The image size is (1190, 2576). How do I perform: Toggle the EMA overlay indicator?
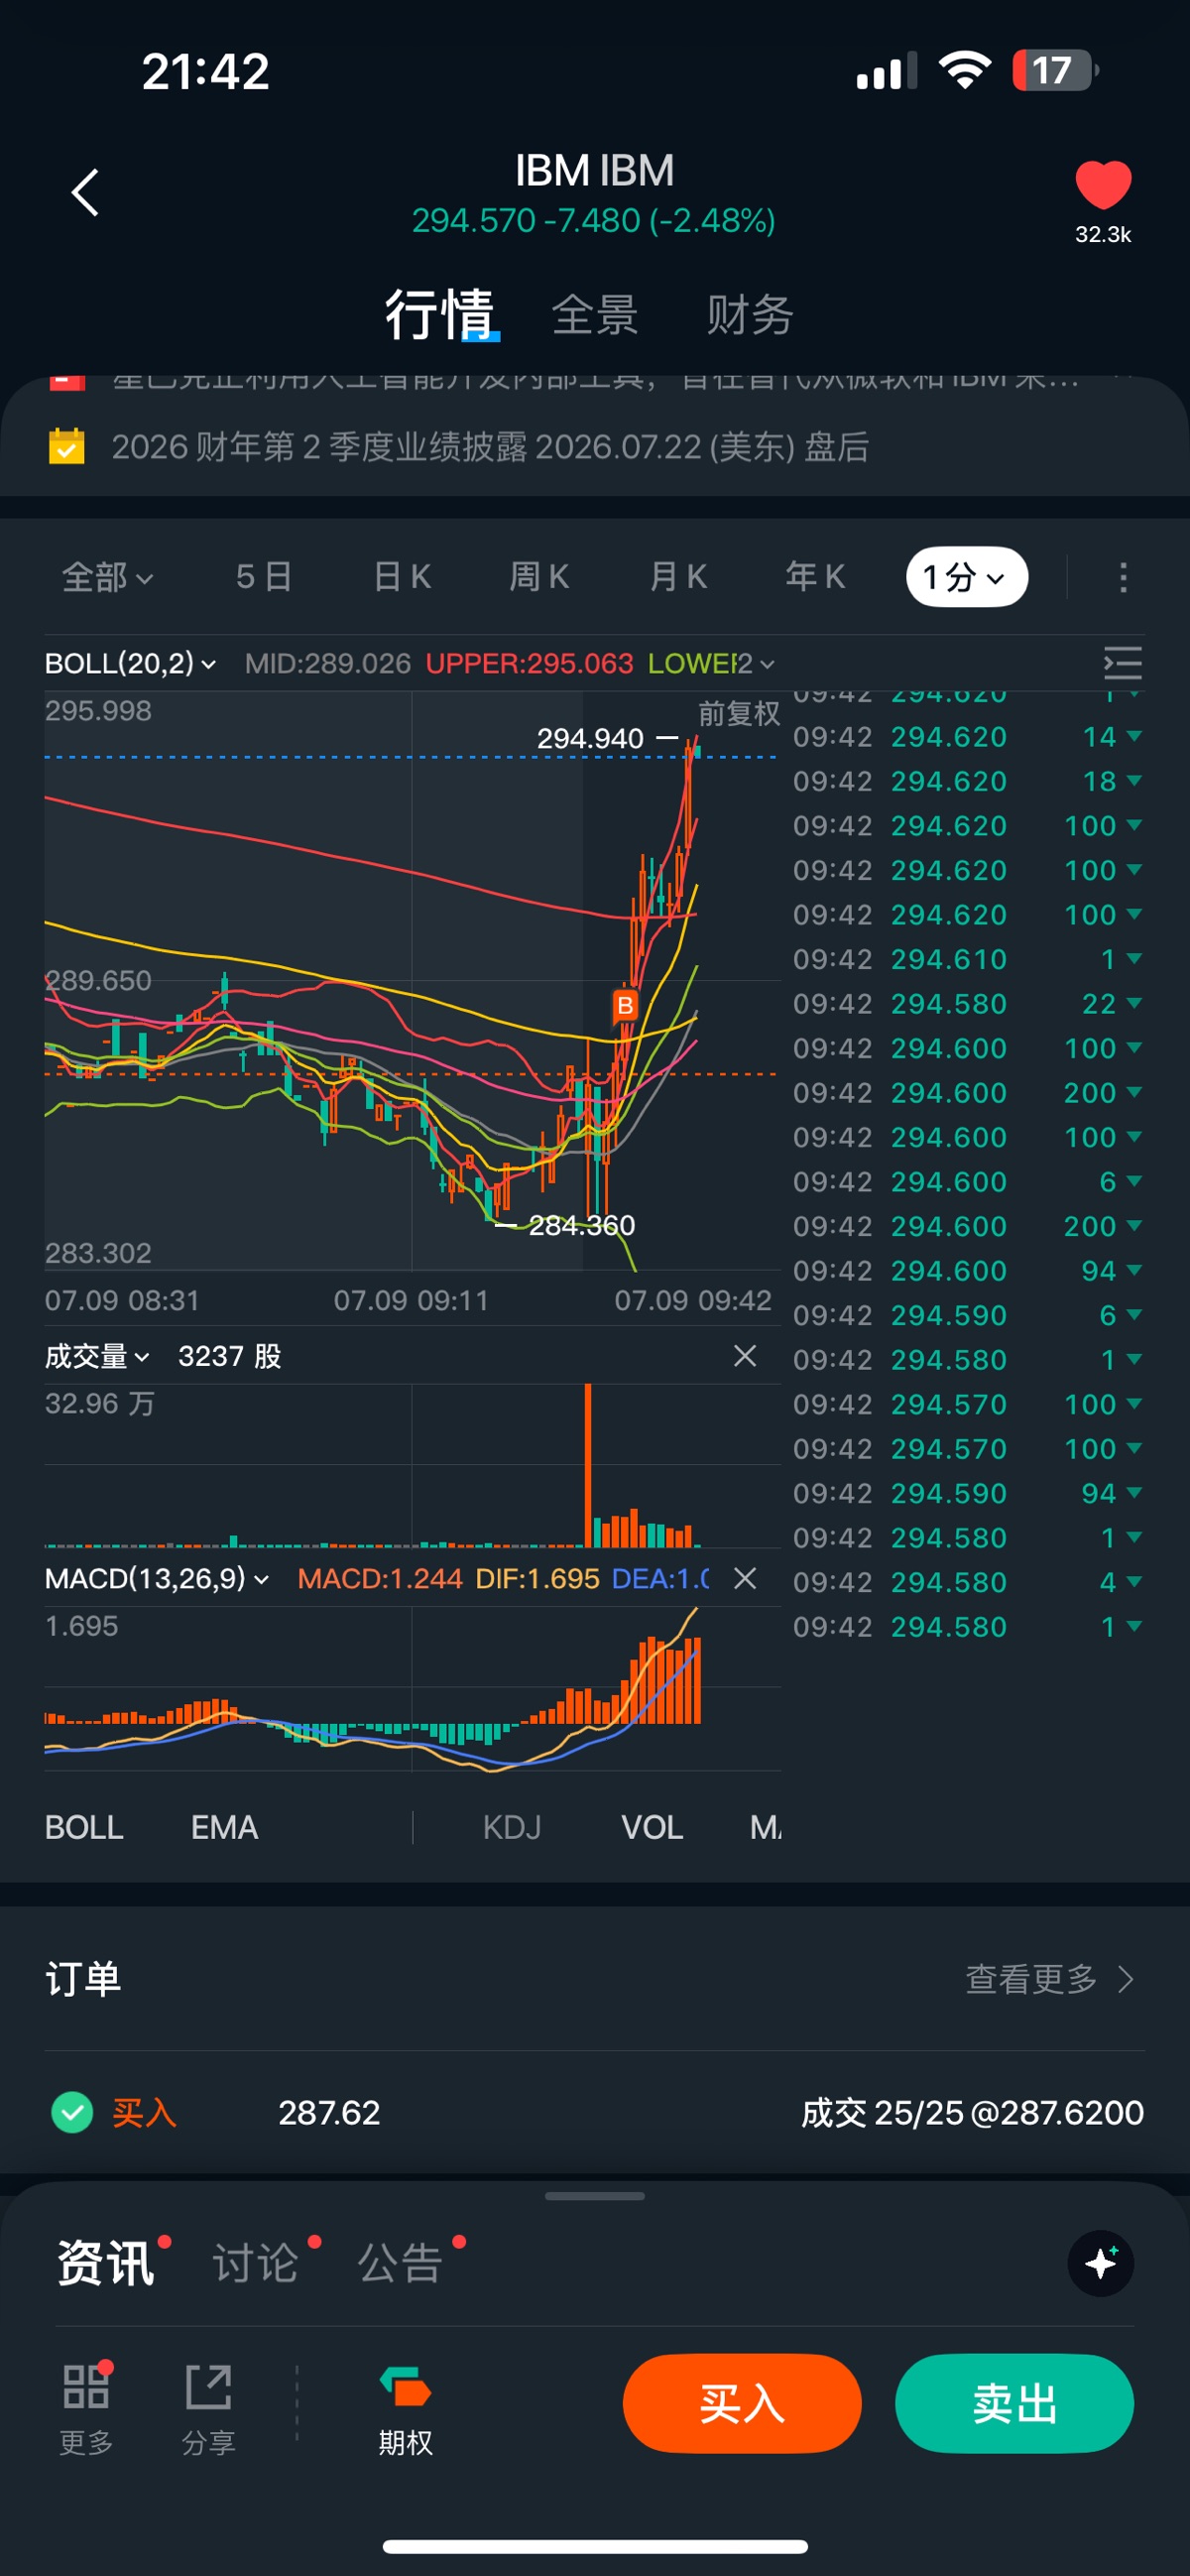224,1827
